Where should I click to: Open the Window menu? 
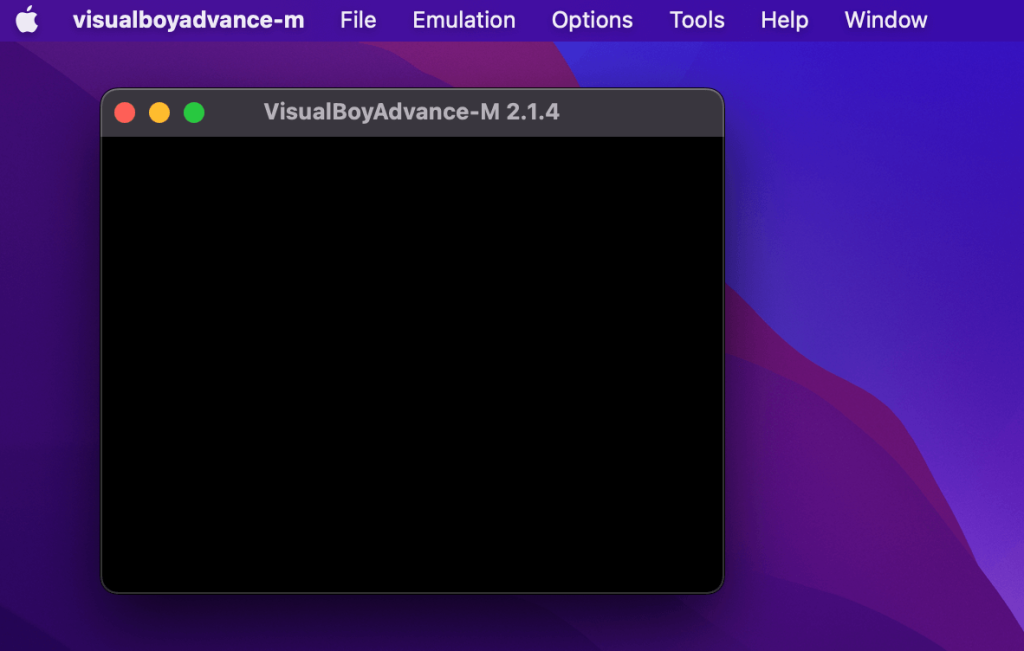coord(885,19)
